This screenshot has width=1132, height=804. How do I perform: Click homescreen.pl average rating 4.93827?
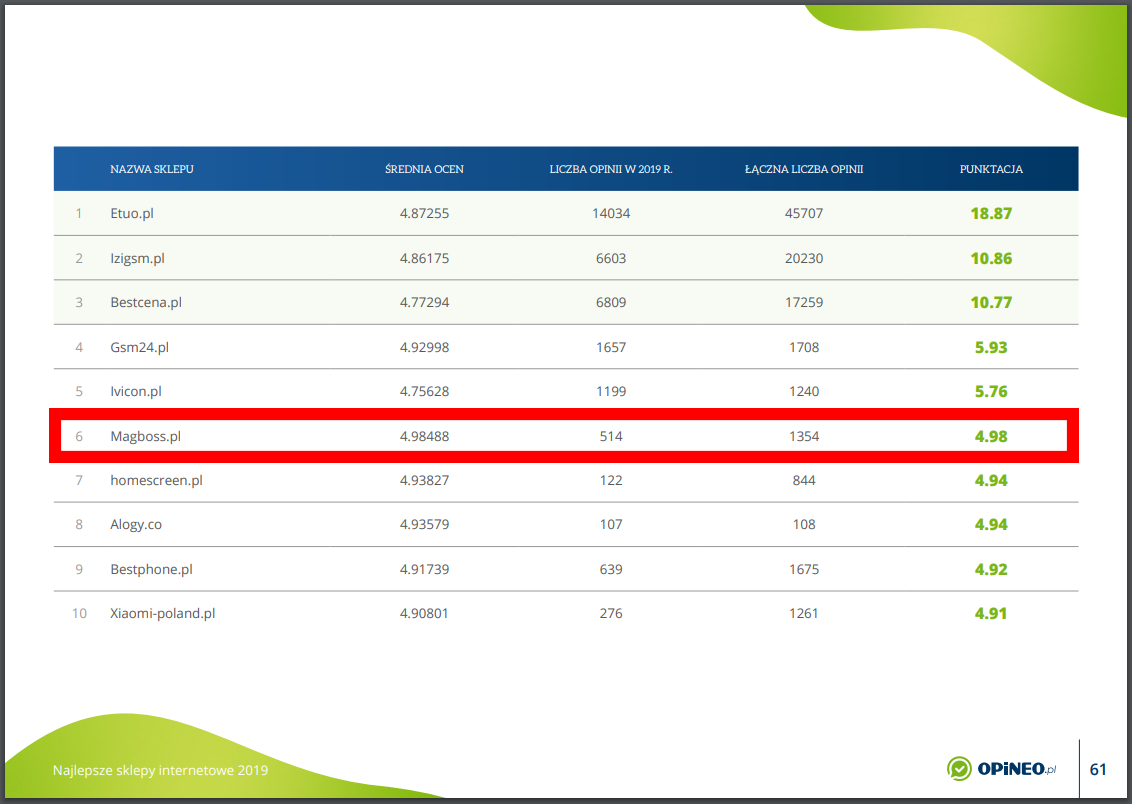pos(424,480)
